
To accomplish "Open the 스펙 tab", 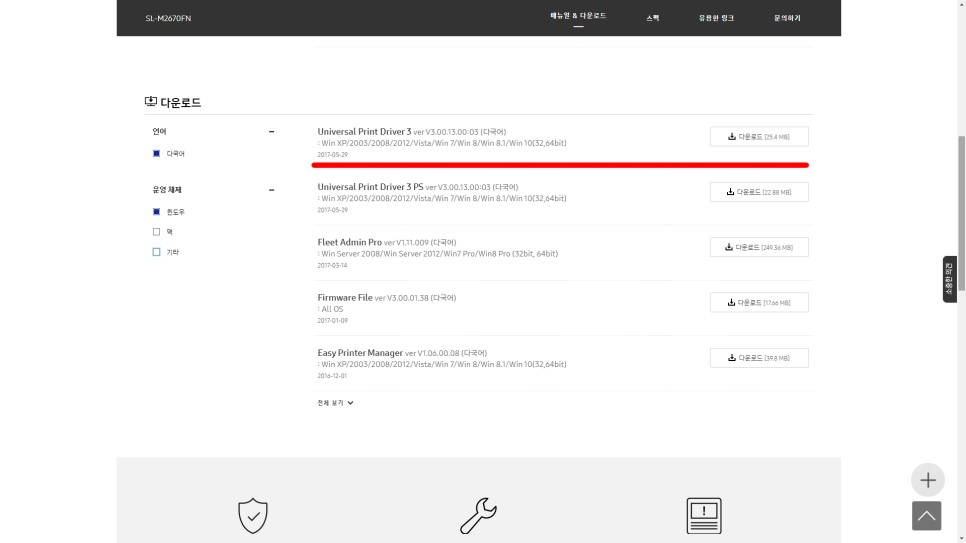I will pos(653,18).
